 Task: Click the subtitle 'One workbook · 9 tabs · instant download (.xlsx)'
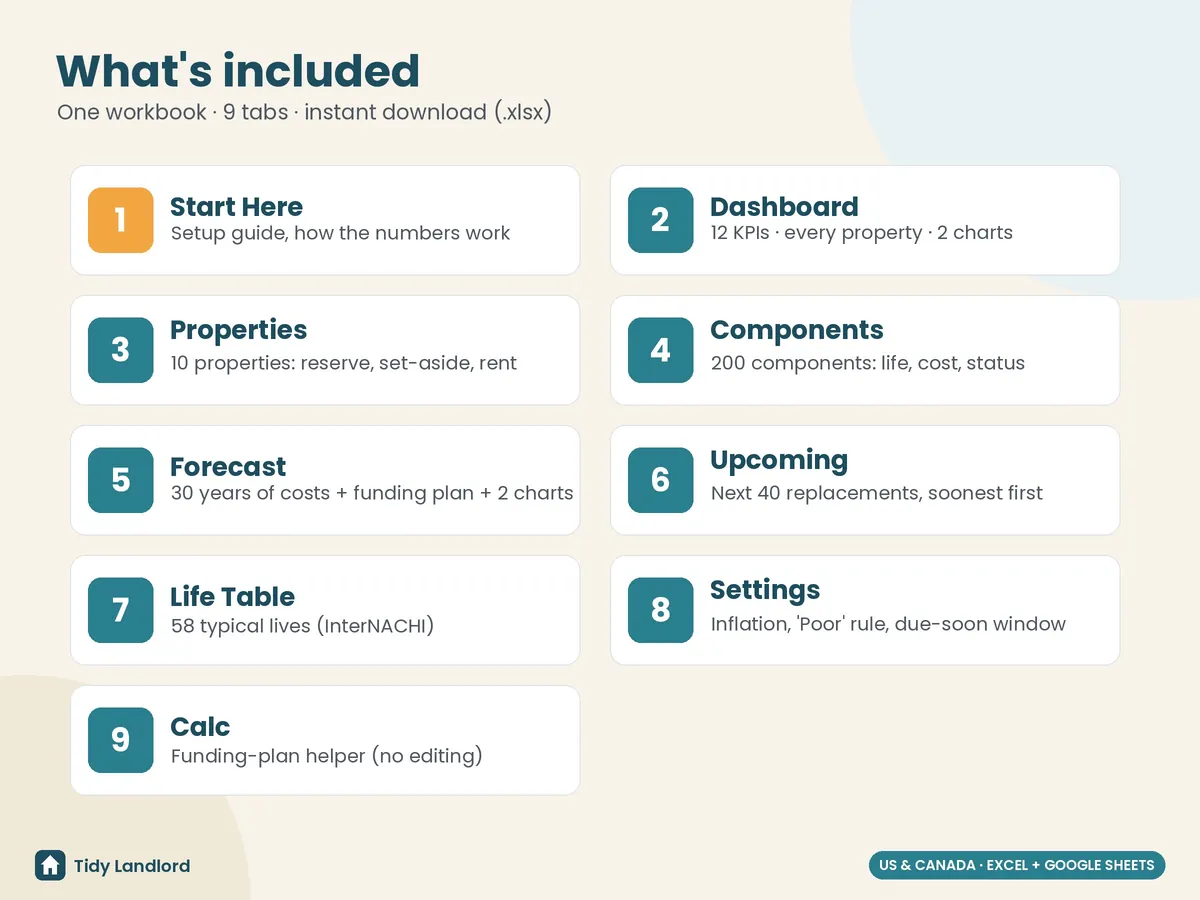[x=304, y=112]
